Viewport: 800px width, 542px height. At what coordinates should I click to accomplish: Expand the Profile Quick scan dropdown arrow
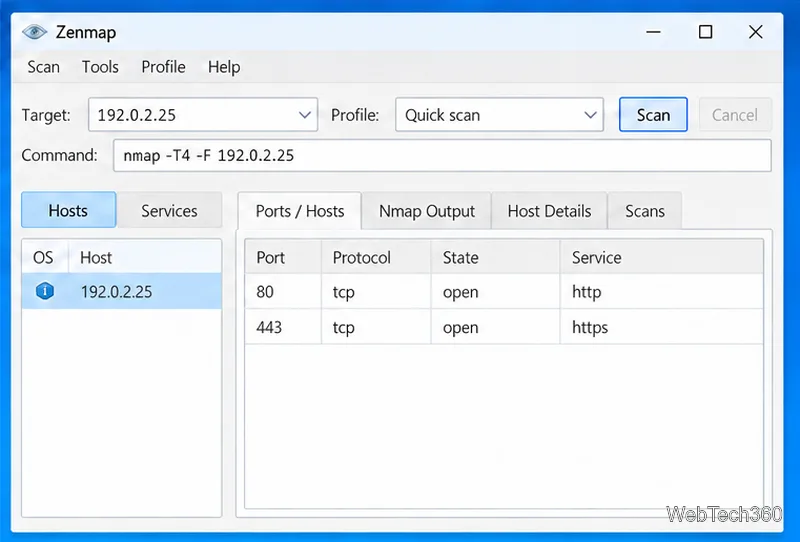tap(590, 115)
